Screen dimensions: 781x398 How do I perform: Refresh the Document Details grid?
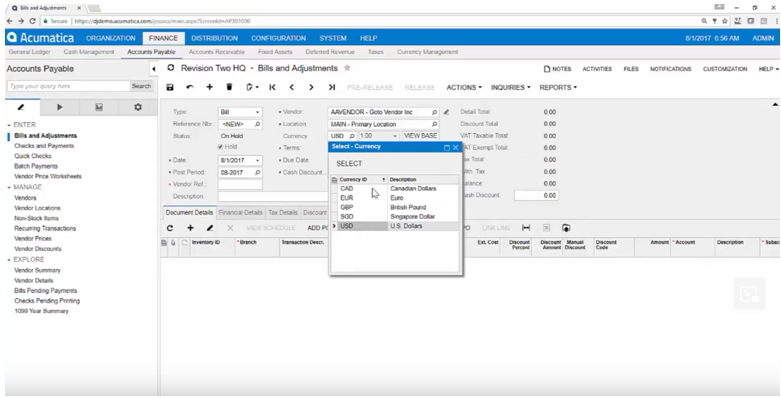pos(170,228)
